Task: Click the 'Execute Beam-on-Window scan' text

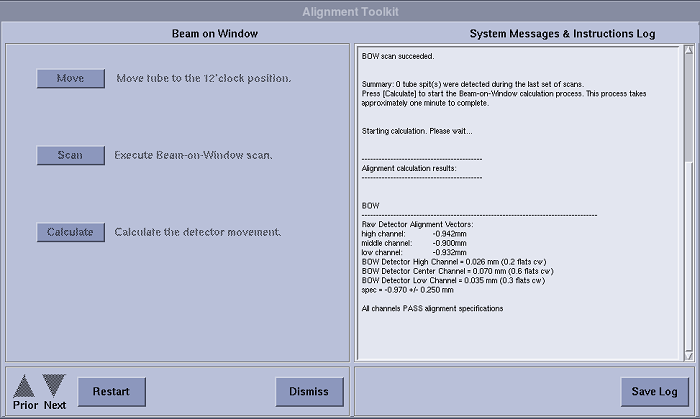Action: click(x=193, y=155)
